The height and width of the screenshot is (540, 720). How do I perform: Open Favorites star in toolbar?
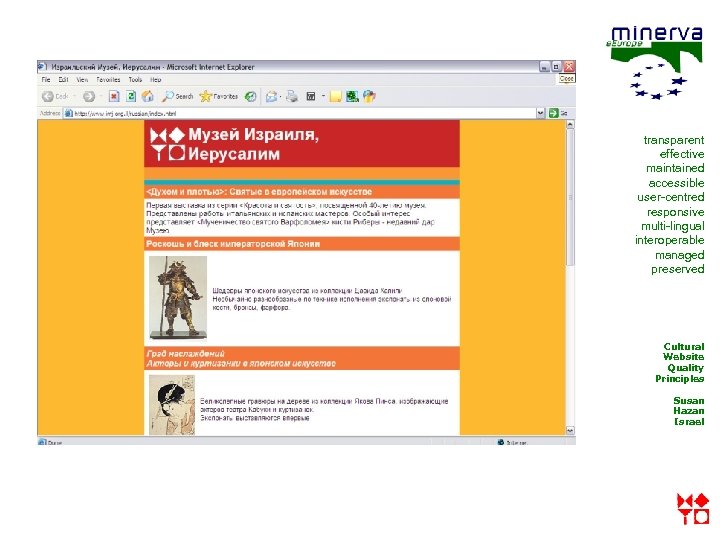coord(219,96)
